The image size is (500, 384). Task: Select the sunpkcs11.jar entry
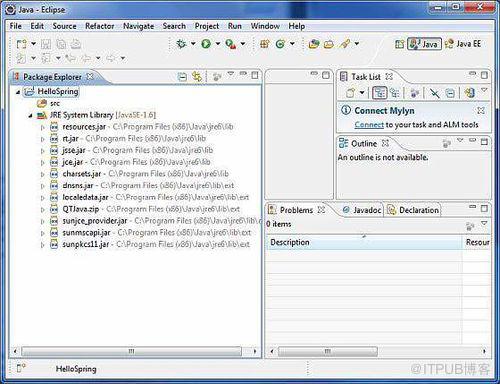point(150,244)
